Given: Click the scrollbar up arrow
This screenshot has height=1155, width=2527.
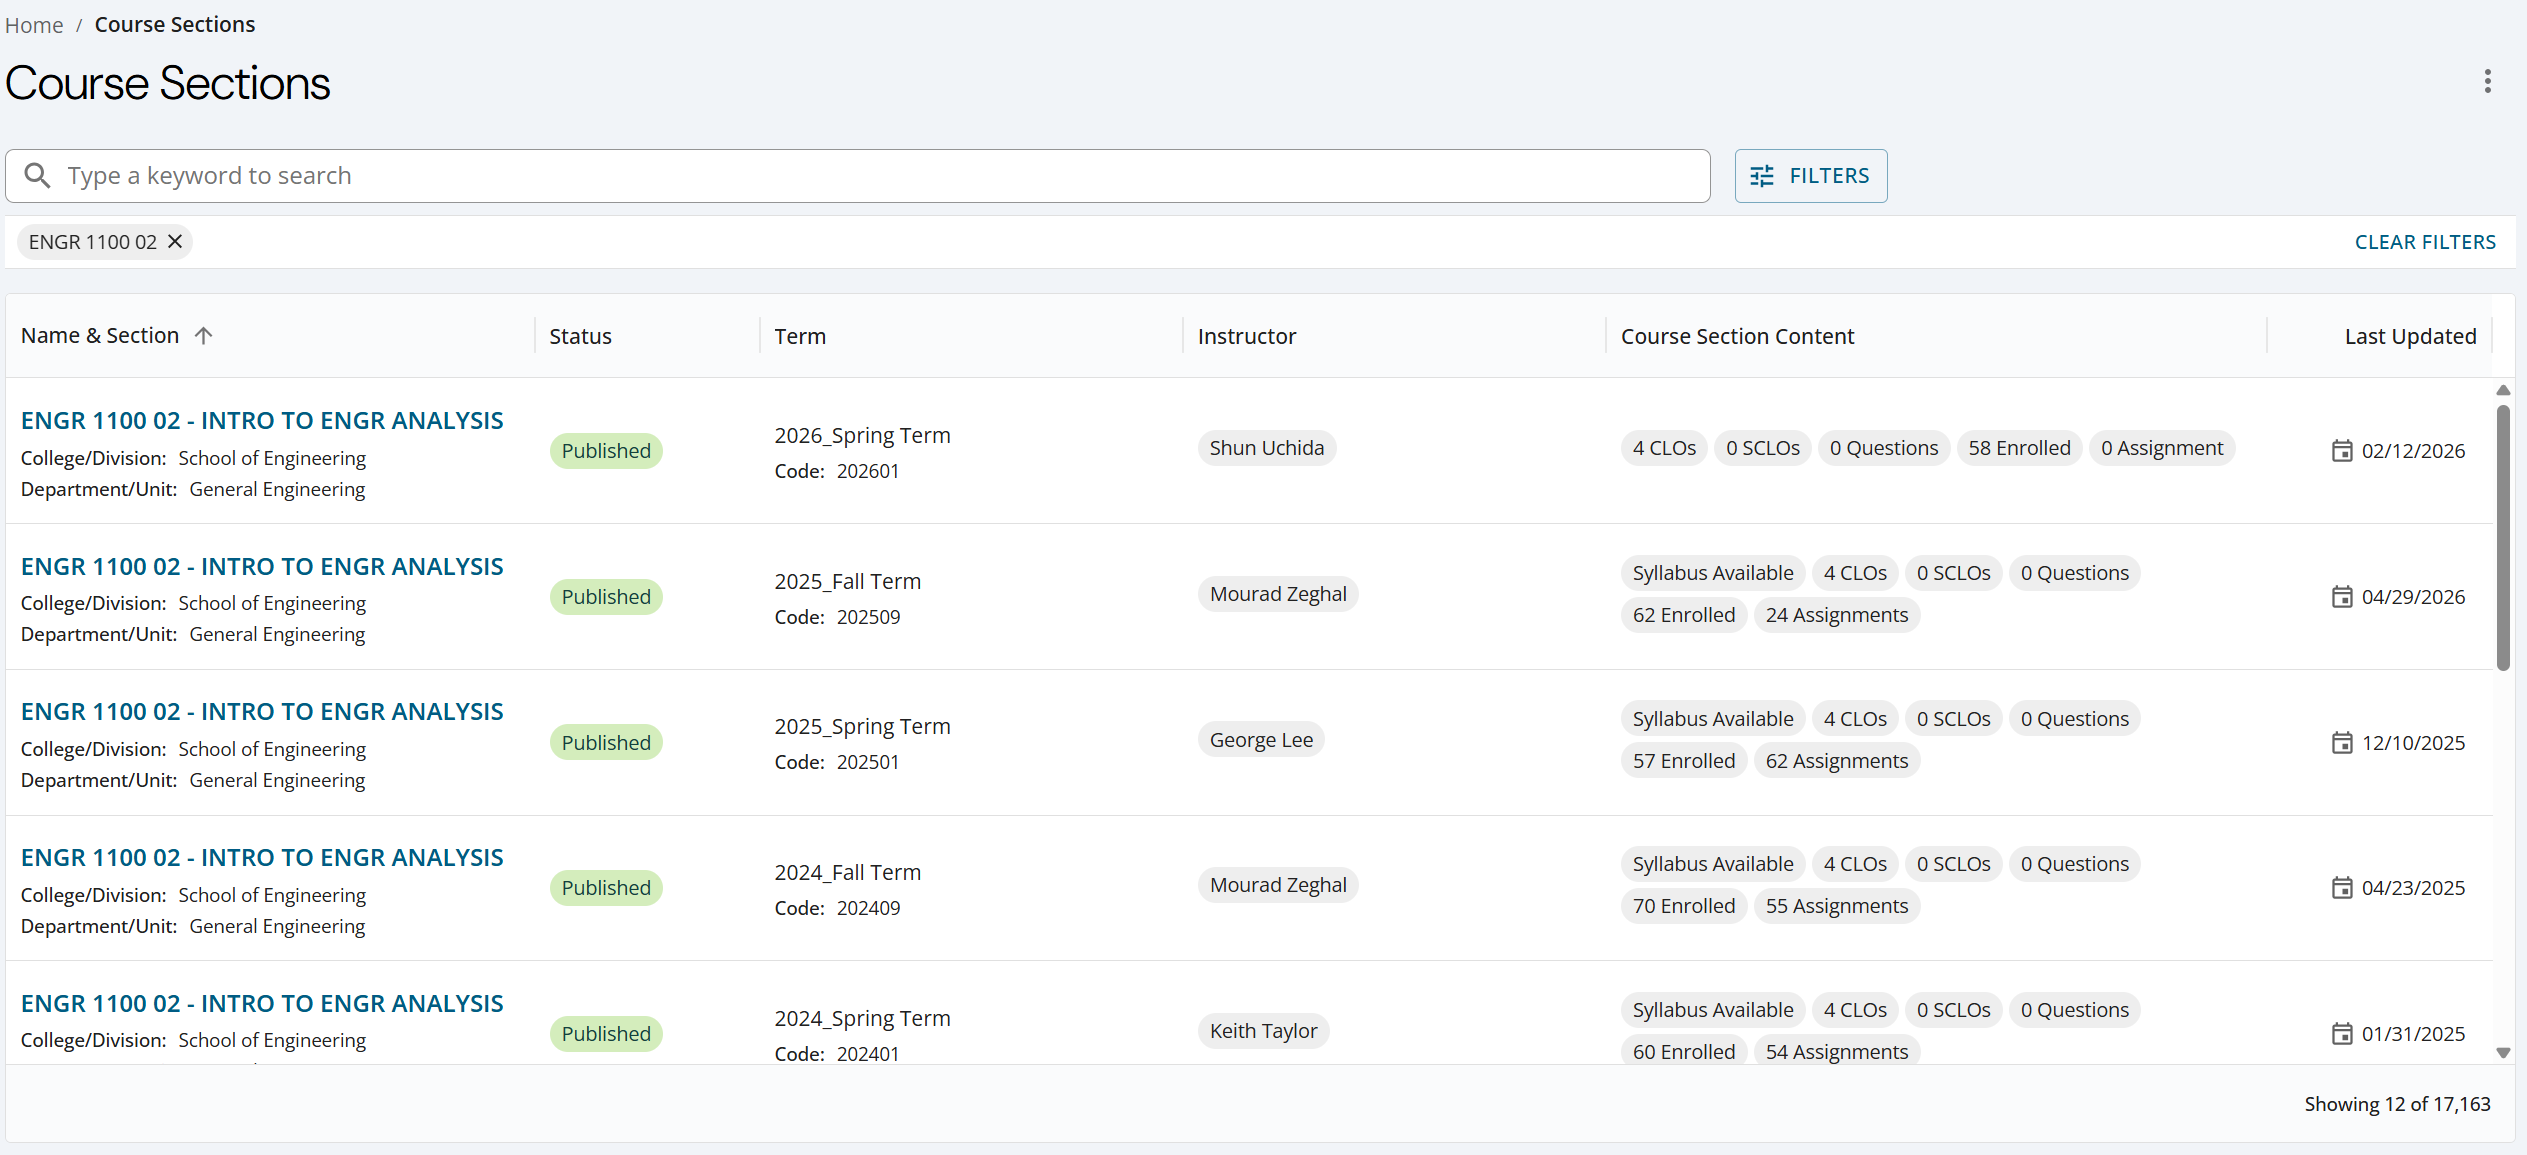Looking at the screenshot, I should (2503, 390).
